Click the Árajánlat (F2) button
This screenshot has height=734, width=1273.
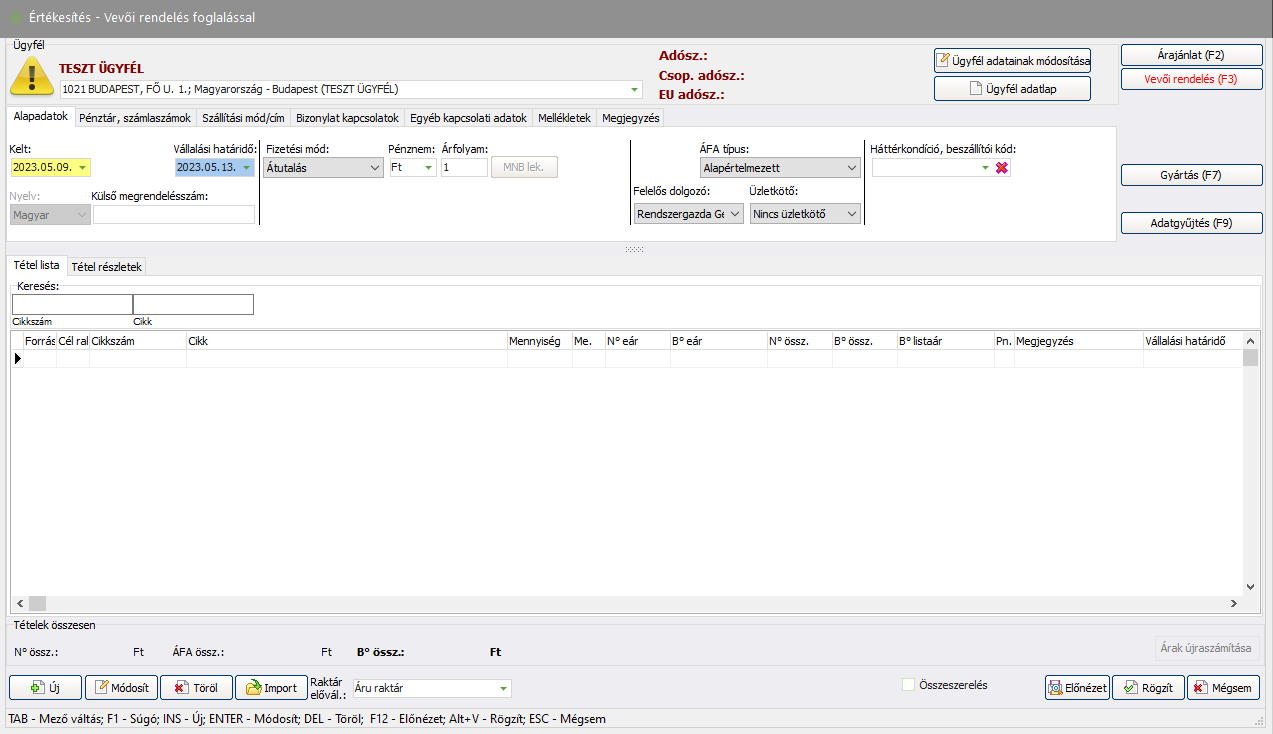pyautogui.click(x=1191, y=55)
